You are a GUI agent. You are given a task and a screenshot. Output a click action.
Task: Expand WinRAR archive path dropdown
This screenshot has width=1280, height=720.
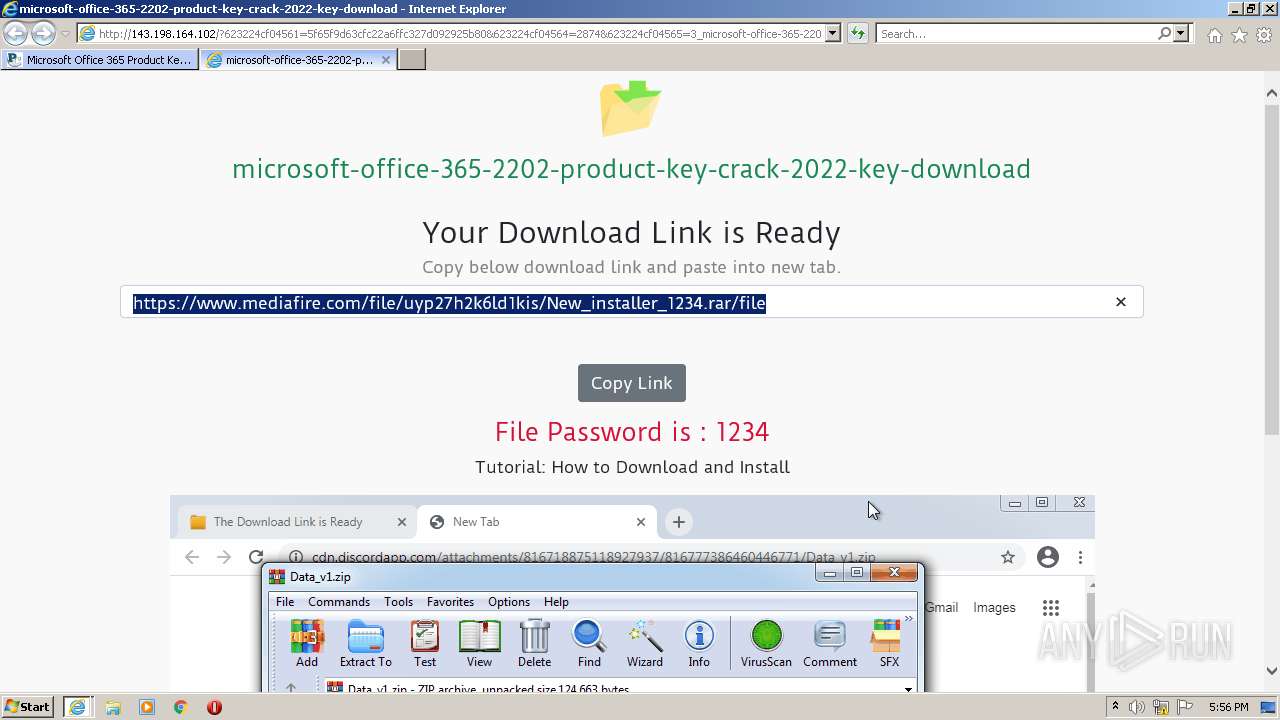coord(908,688)
